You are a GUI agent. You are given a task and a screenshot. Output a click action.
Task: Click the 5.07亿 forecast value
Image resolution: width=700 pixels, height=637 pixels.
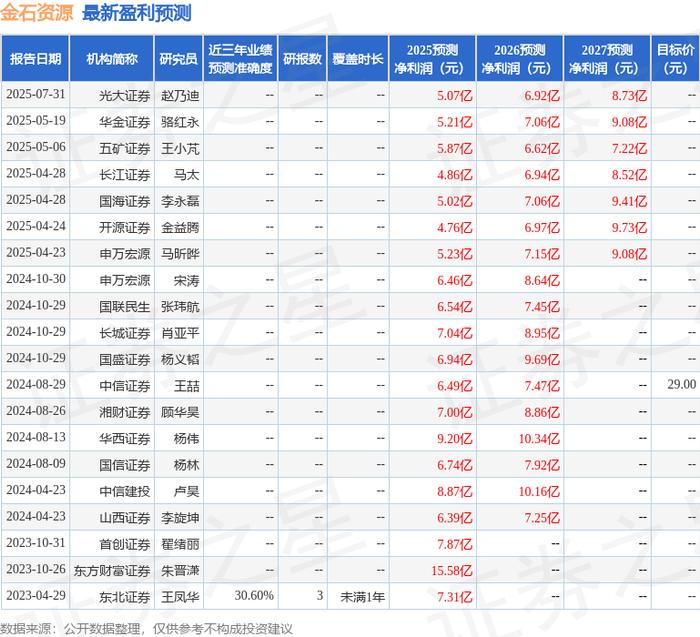[x=454, y=96]
